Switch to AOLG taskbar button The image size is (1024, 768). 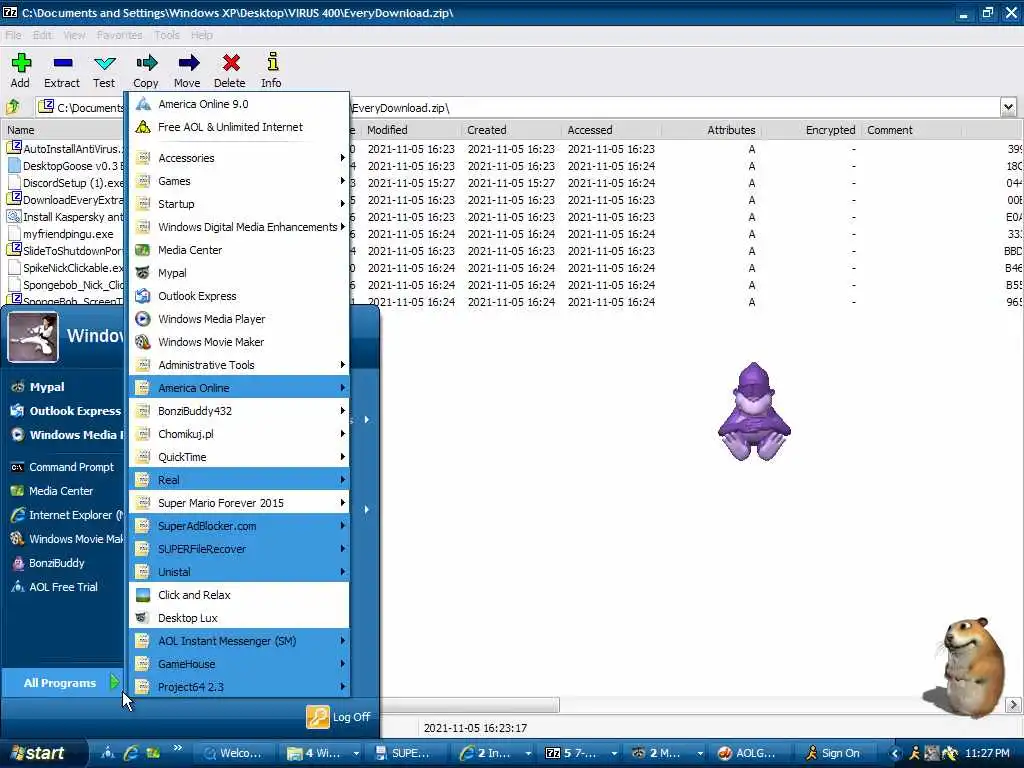pos(751,753)
